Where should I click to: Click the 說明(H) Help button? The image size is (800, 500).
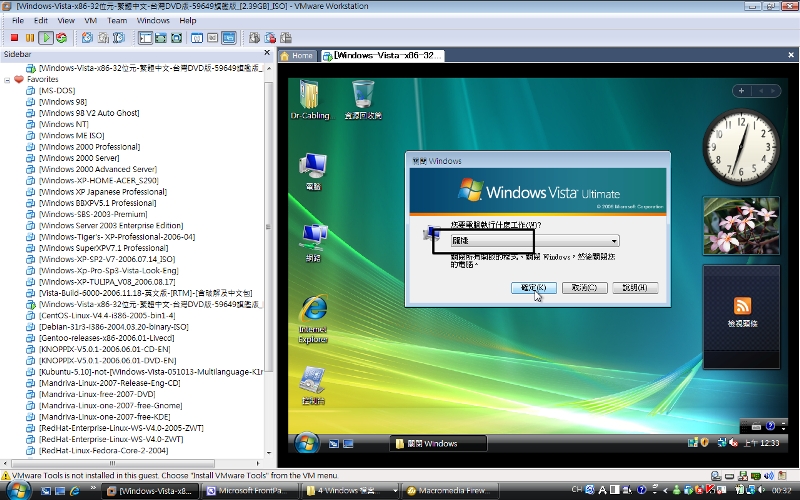(x=635, y=288)
